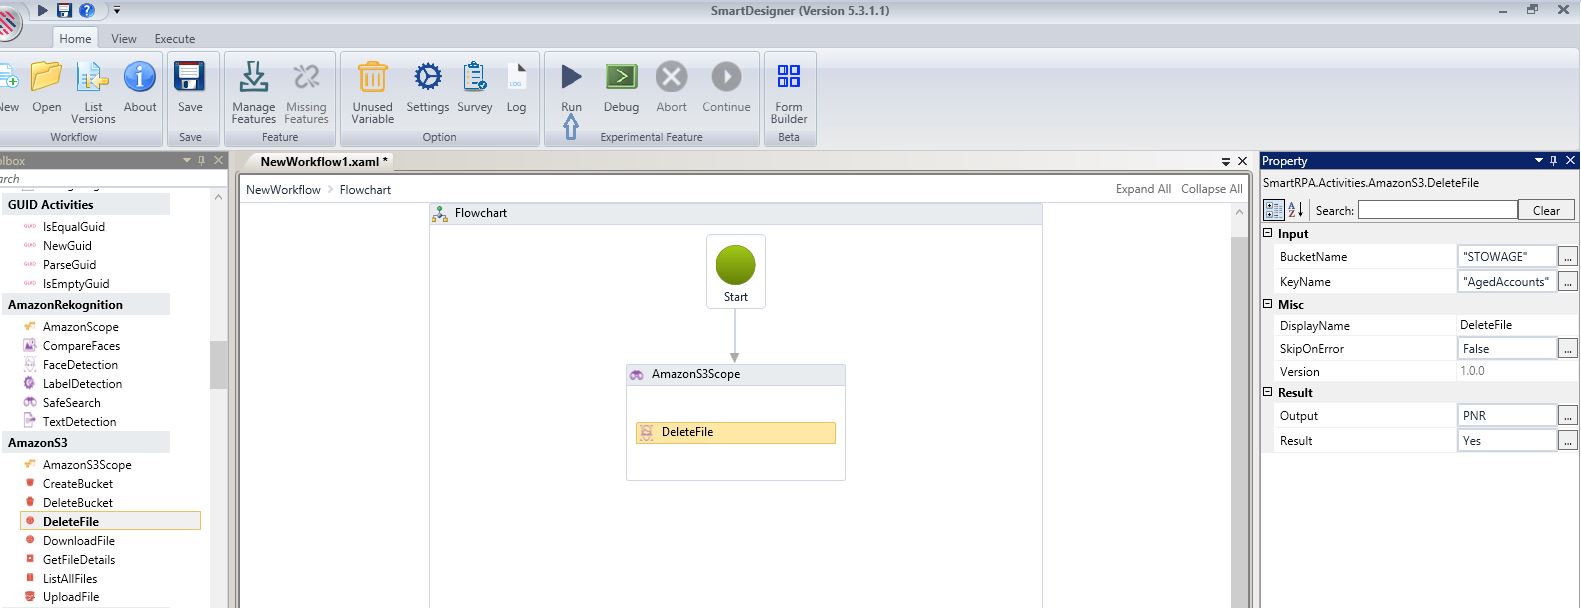This screenshot has width=1581, height=608.
Task: Open the Form Builder tool
Action: pyautogui.click(x=789, y=78)
